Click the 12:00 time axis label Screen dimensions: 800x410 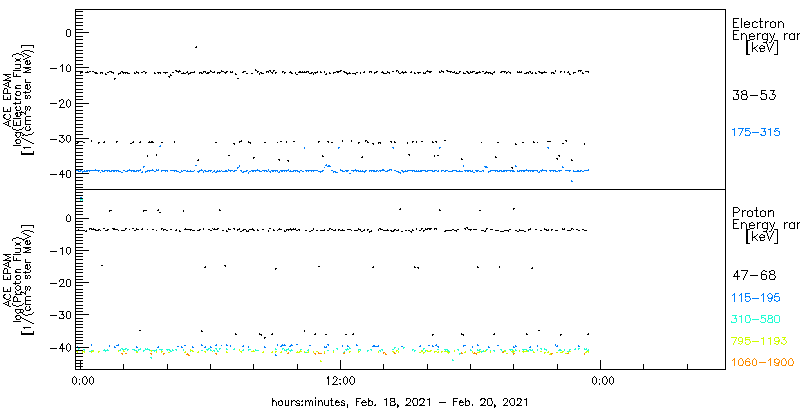(x=341, y=381)
